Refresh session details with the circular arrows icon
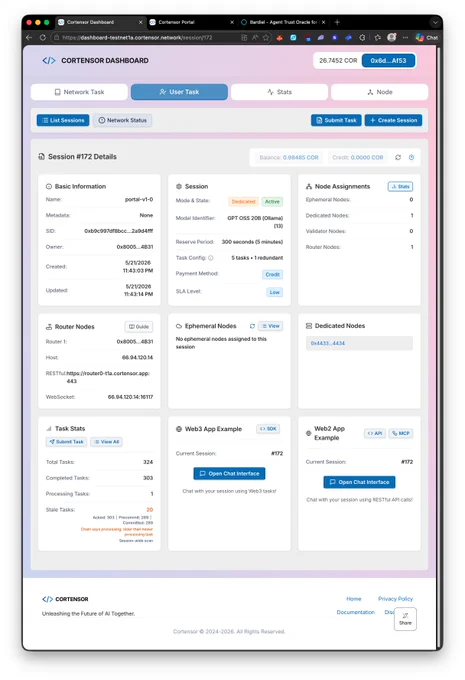This screenshot has width=465, height=680. pyautogui.click(x=398, y=157)
